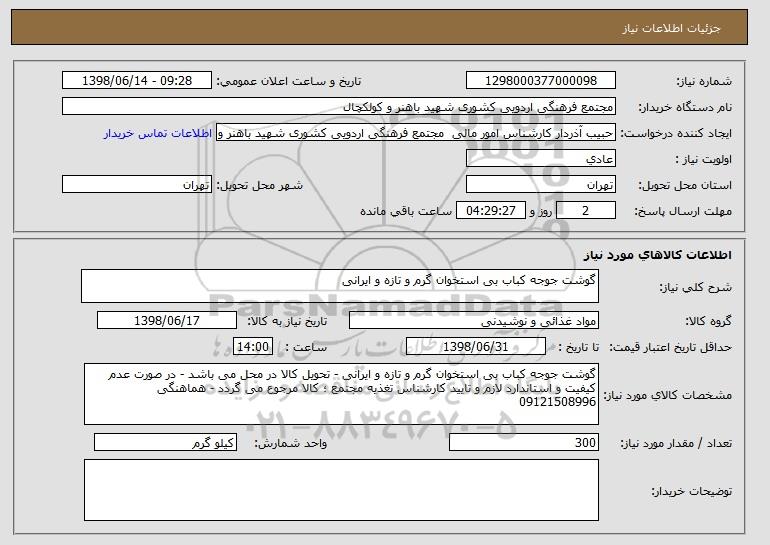Image resolution: width=770 pixels, height=545 pixels.
Task: Click the جزئیات اطلاعات نیاز header title
Action: (x=671, y=28)
